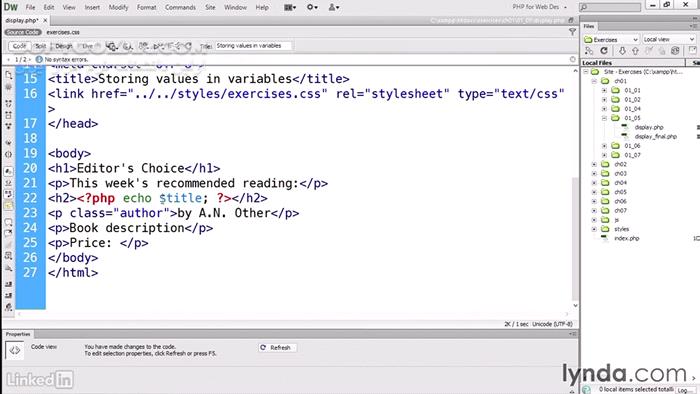Expand the ch02 folder
Viewport: 700px width, 394px height.
click(594, 164)
